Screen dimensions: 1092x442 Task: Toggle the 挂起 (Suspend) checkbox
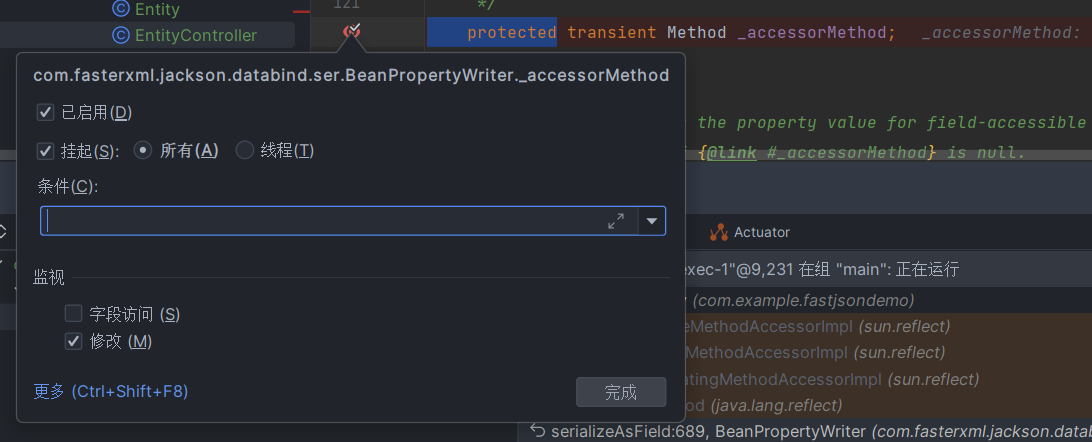[x=45, y=151]
